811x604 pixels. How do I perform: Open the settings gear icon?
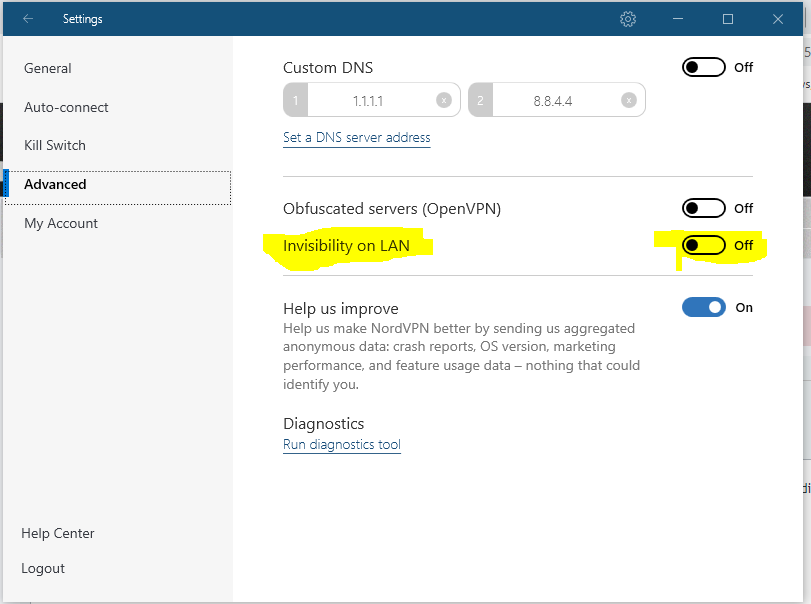627,19
